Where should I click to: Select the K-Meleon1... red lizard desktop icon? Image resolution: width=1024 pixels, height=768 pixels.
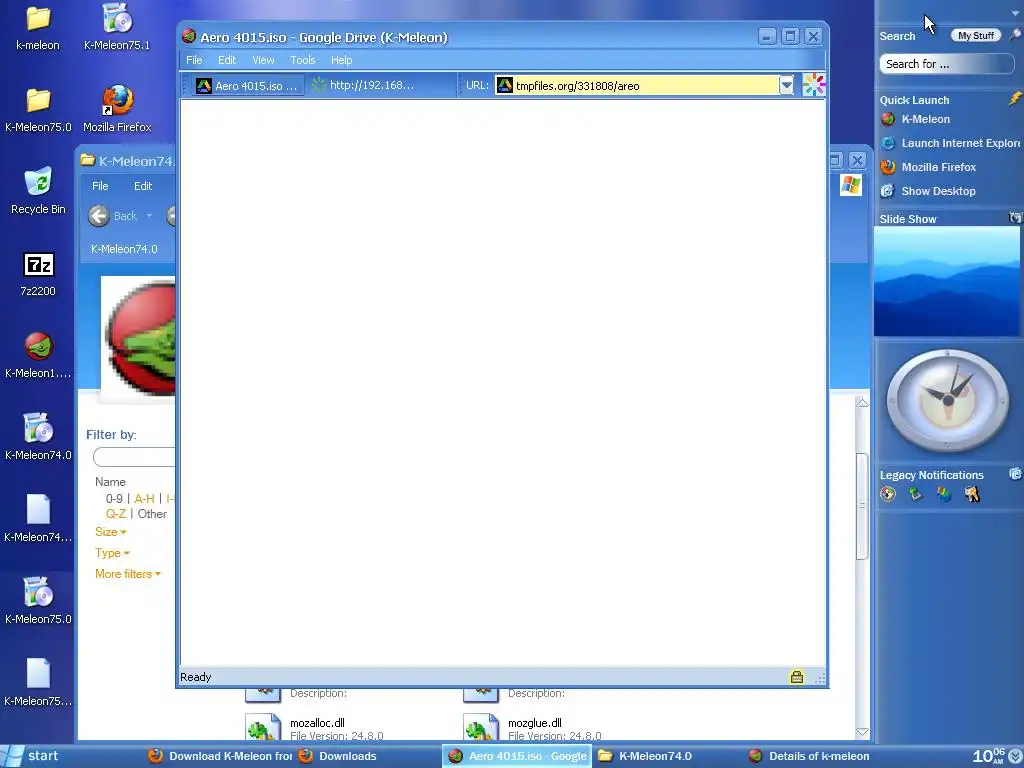tap(38, 356)
